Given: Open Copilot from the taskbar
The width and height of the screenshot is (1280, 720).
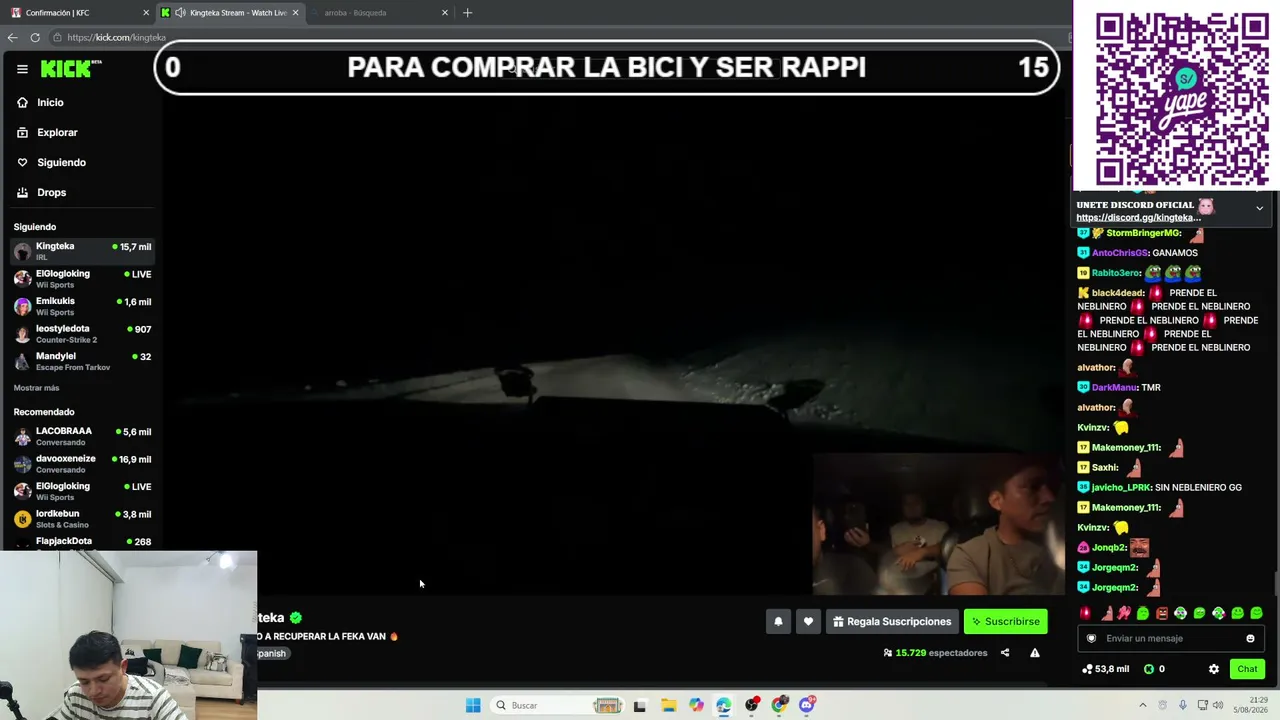Looking at the screenshot, I should point(696,705).
